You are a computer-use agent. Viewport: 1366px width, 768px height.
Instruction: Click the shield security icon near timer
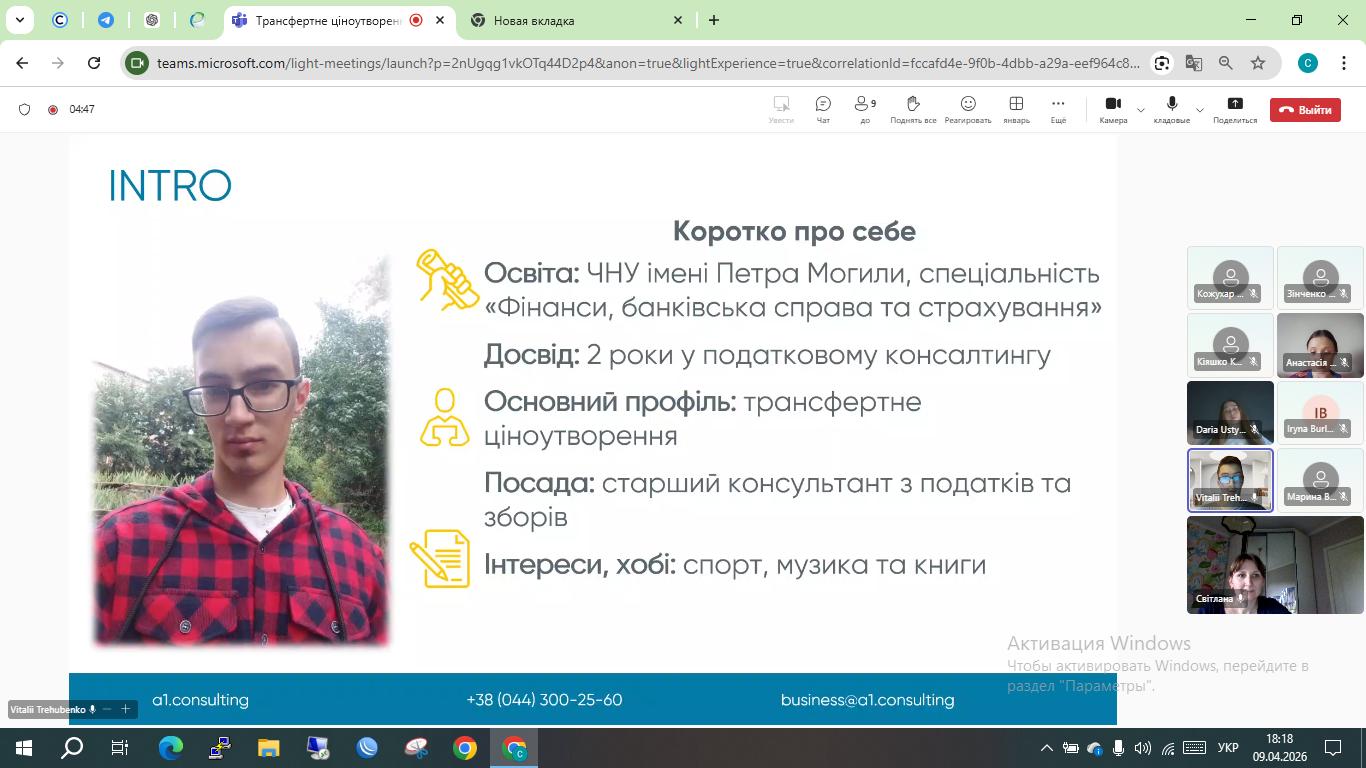[x=25, y=110]
